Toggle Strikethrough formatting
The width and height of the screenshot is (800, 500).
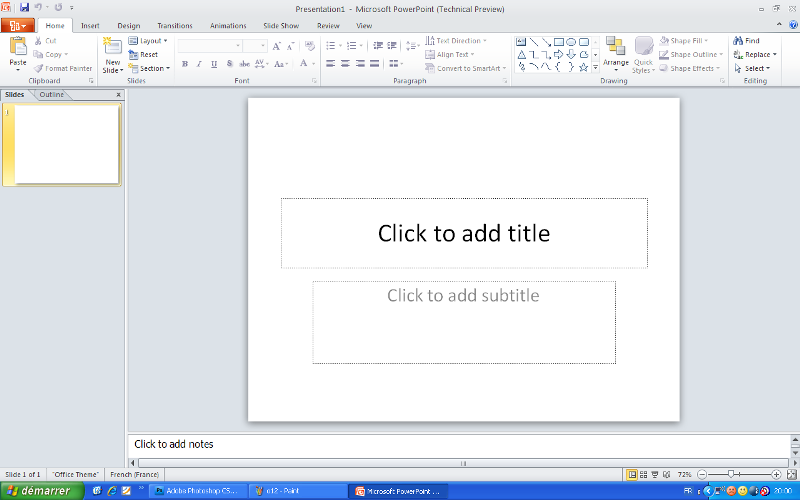pyautogui.click(x=244, y=64)
